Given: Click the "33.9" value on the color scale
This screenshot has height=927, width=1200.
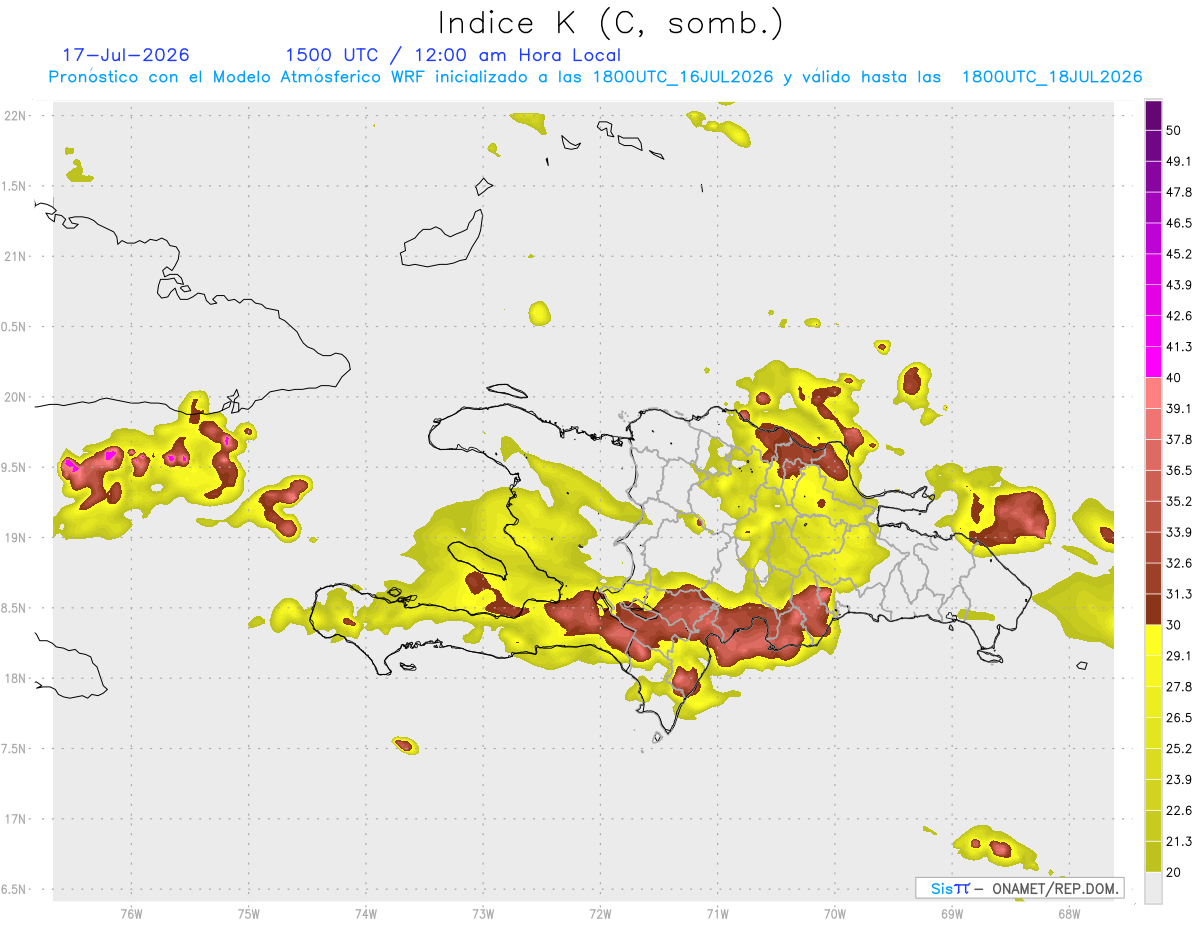Looking at the screenshot, I should (x=1179, y=532).
